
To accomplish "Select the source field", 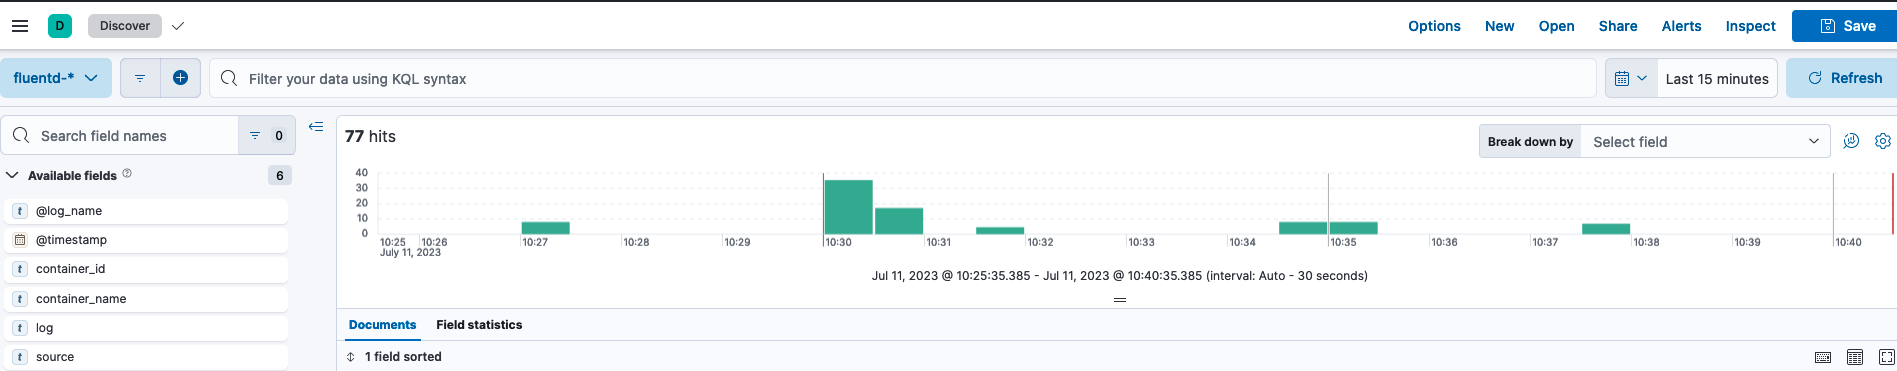I will (x=147, y=356).
